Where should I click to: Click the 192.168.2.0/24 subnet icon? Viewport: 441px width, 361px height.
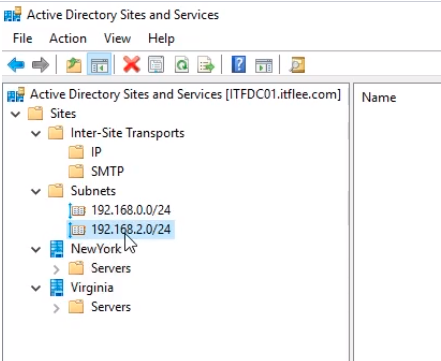pyautogui.click(x=77, y=230)
